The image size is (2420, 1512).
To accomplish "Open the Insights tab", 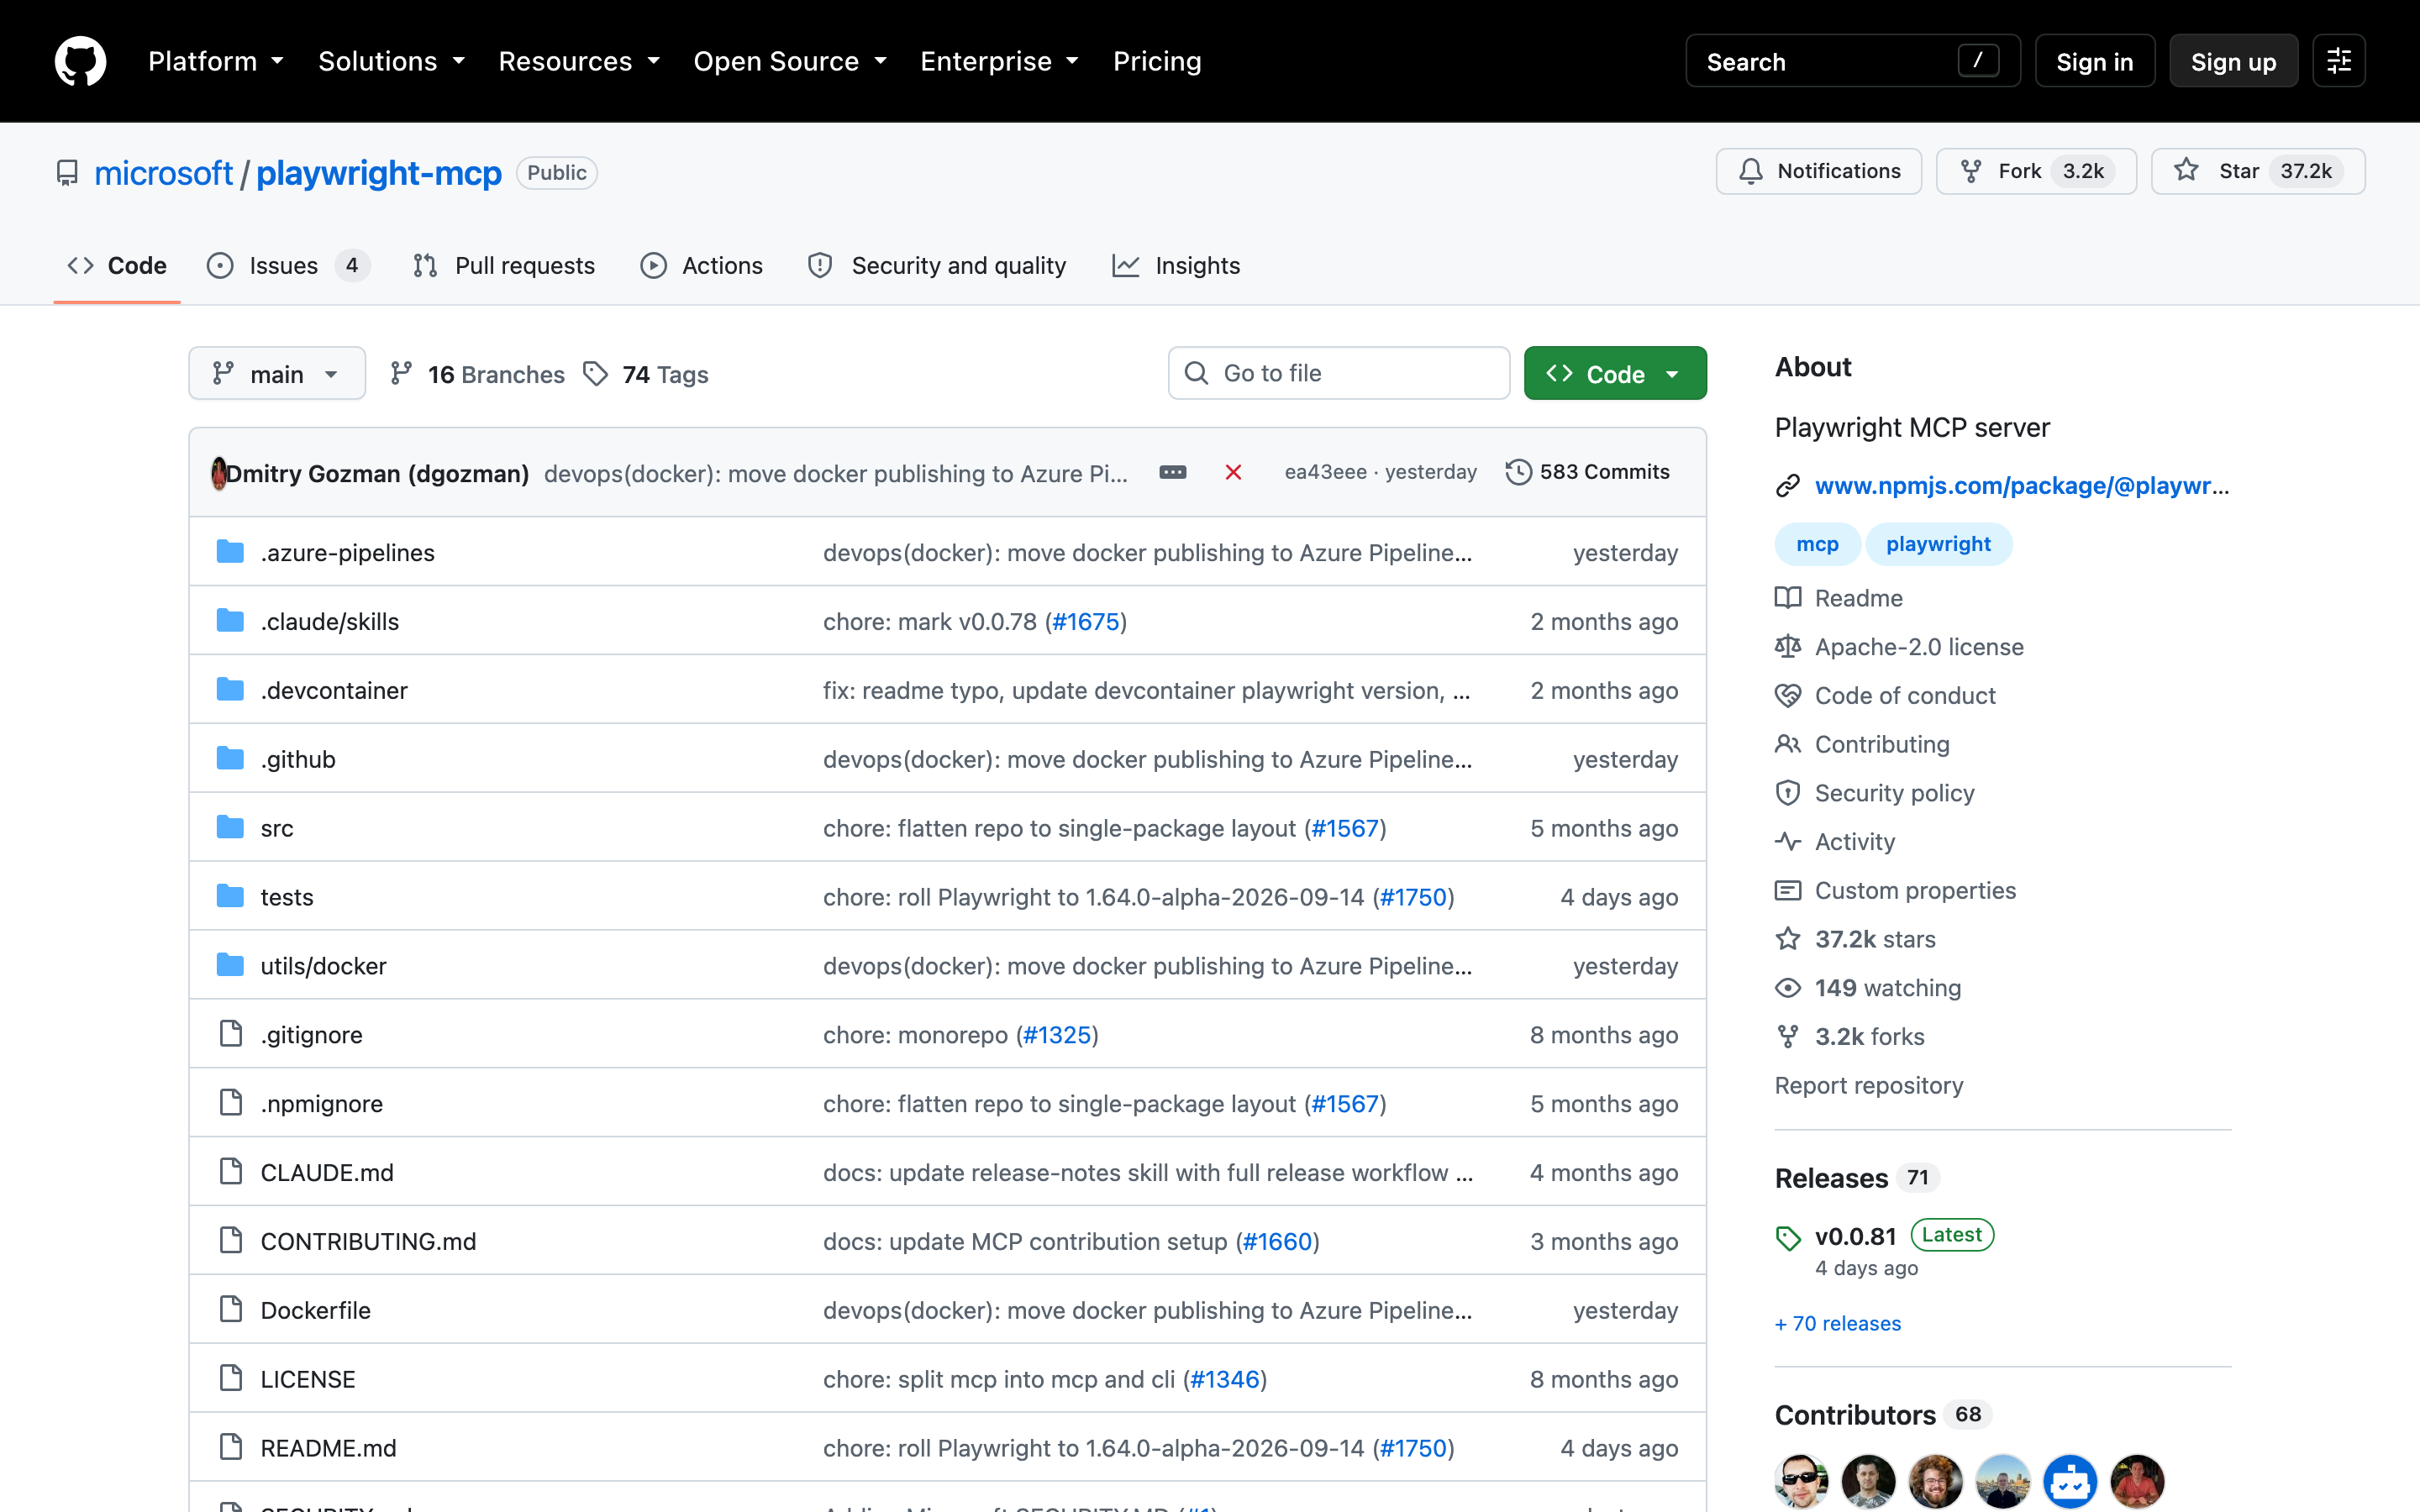I will [1175, 266].
